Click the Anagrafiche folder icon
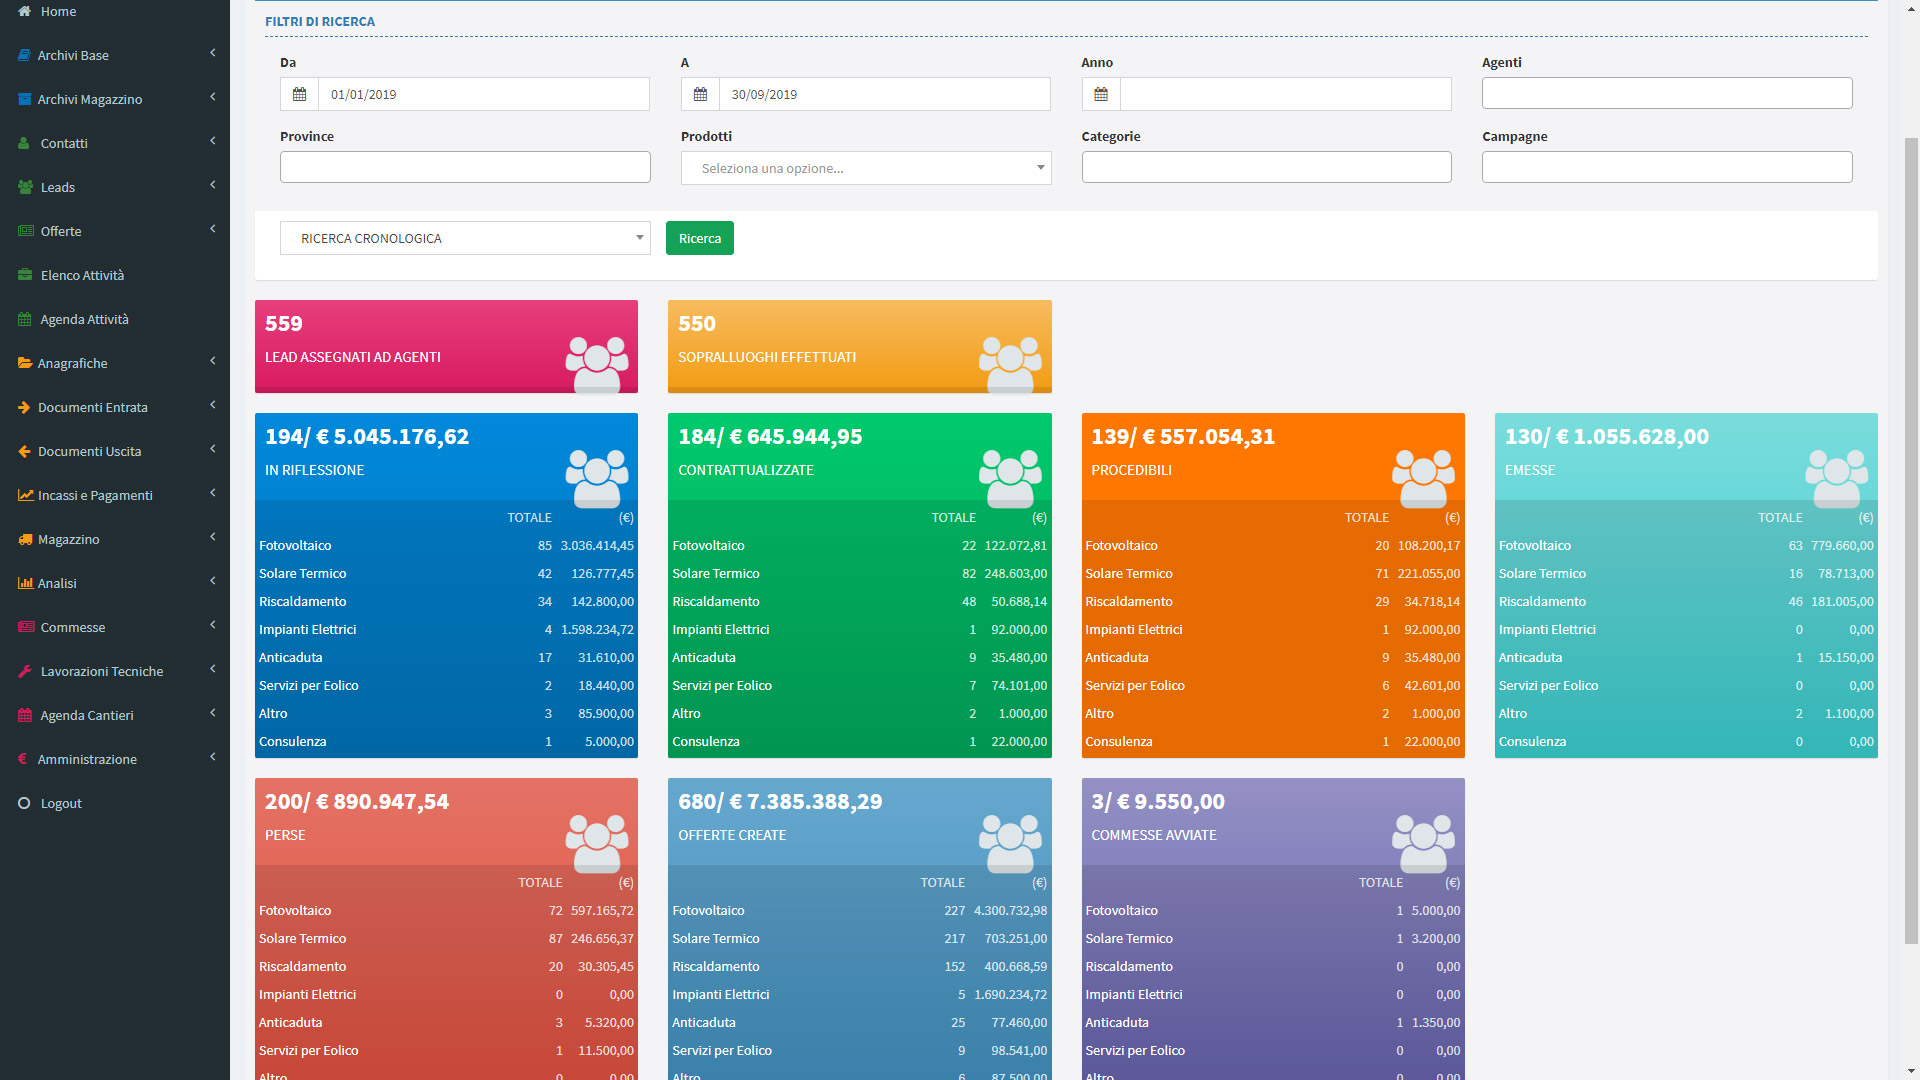Screen dimensions: 1920x1080 (x=25, y=363)
